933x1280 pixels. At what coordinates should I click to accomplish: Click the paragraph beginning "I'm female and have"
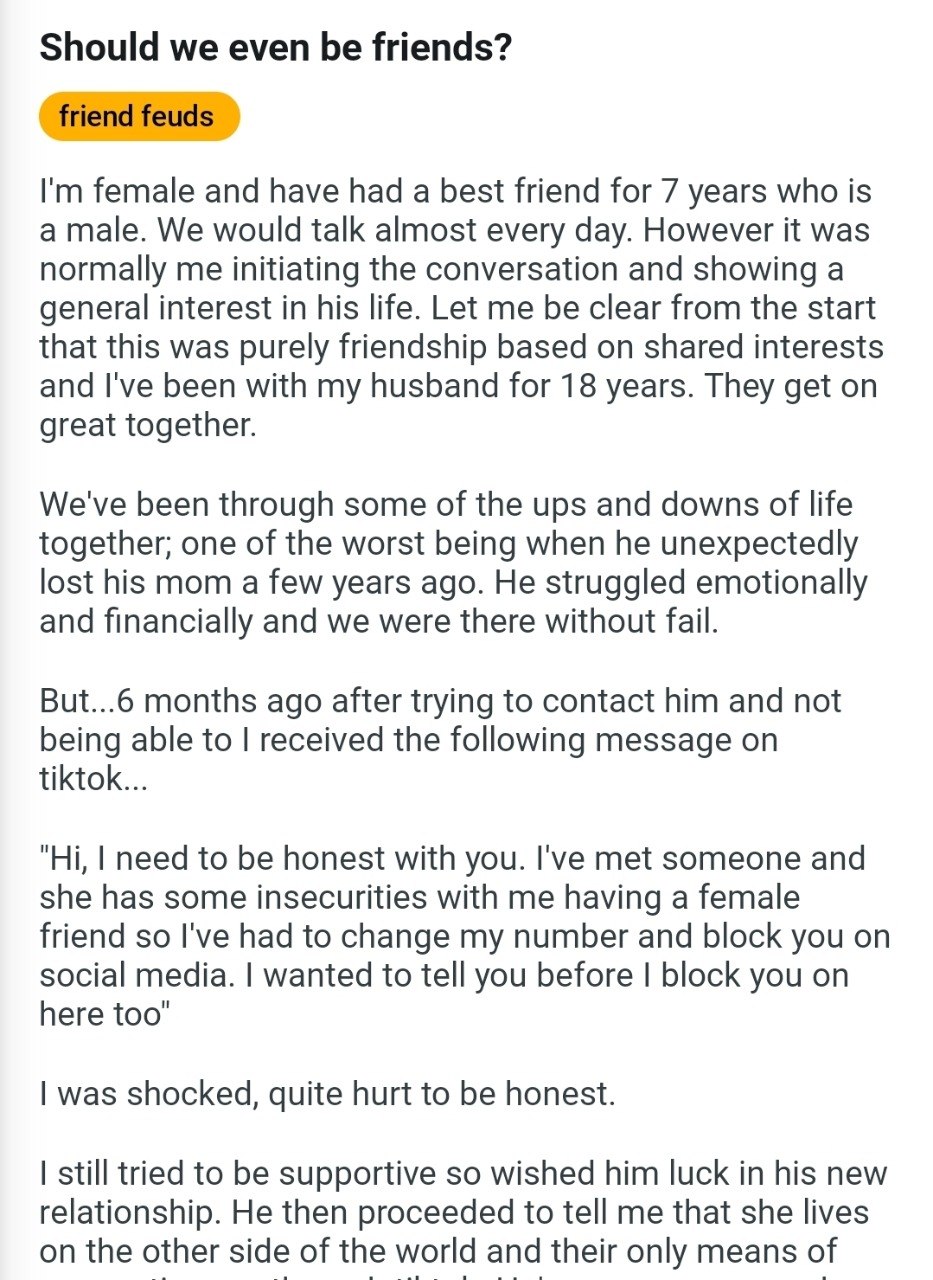(x=462, y=309)
